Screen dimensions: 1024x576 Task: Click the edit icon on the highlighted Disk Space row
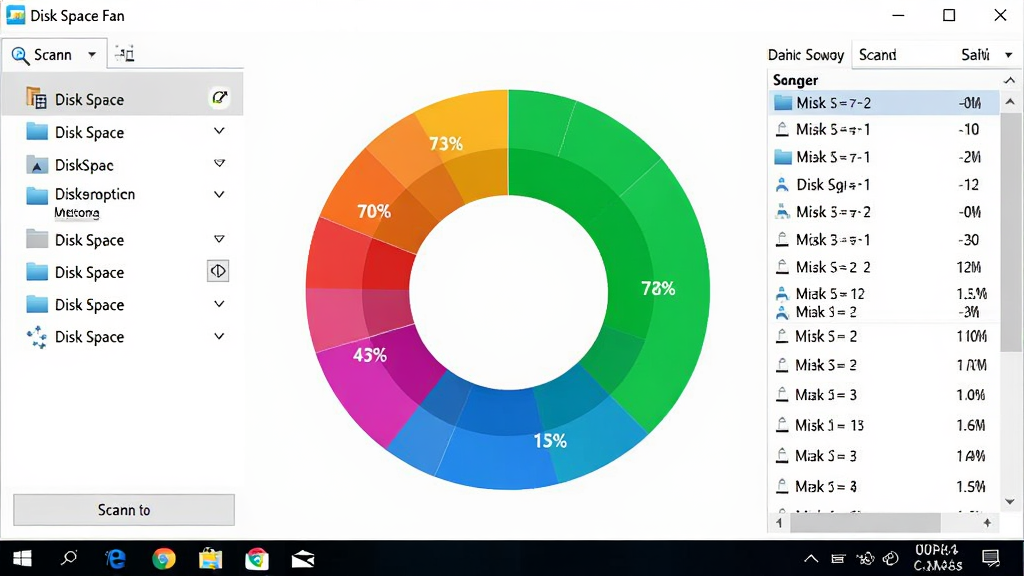tap(219, 98)
